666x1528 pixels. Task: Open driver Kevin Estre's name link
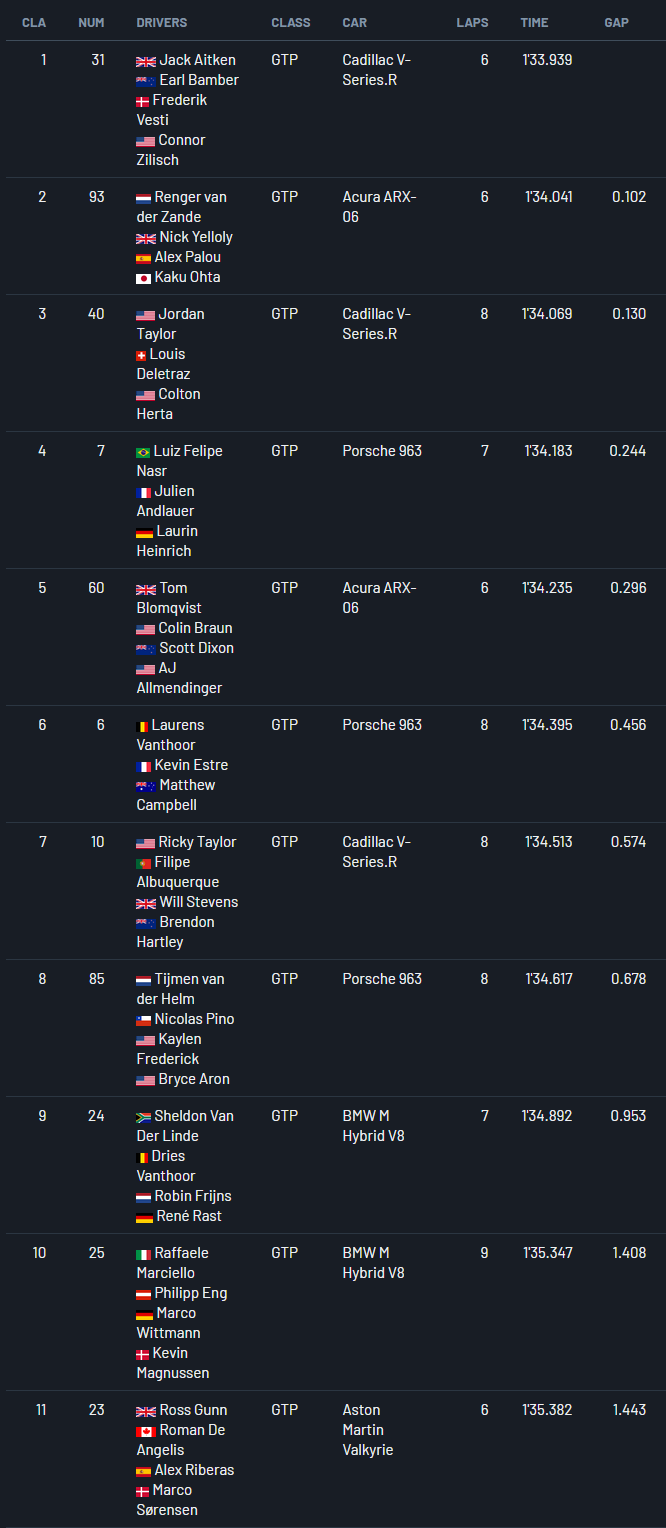point(191,765)
